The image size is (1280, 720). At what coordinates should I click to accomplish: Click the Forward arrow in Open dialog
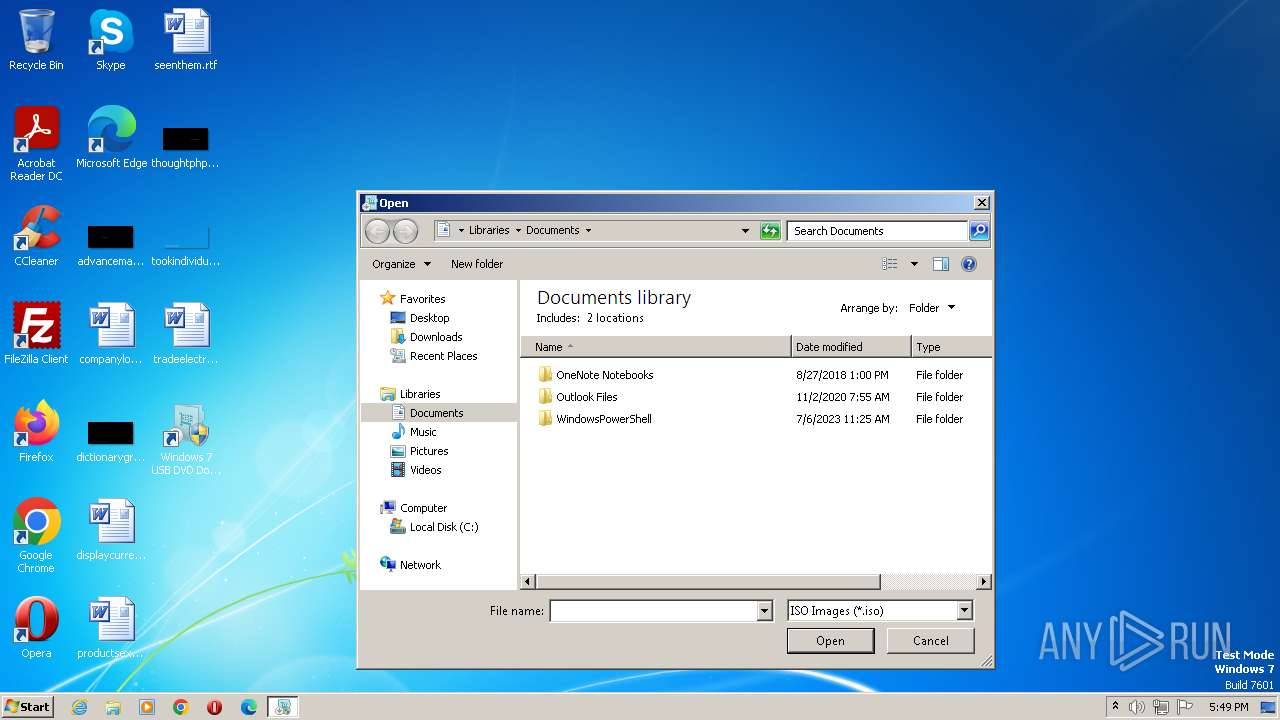point(405,231)
